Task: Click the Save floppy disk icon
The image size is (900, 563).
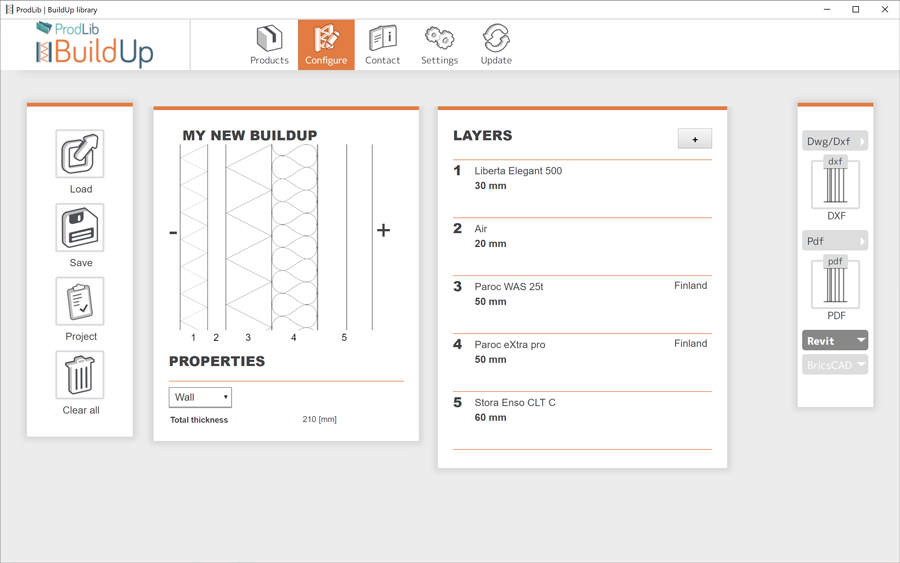Action: 80,227
